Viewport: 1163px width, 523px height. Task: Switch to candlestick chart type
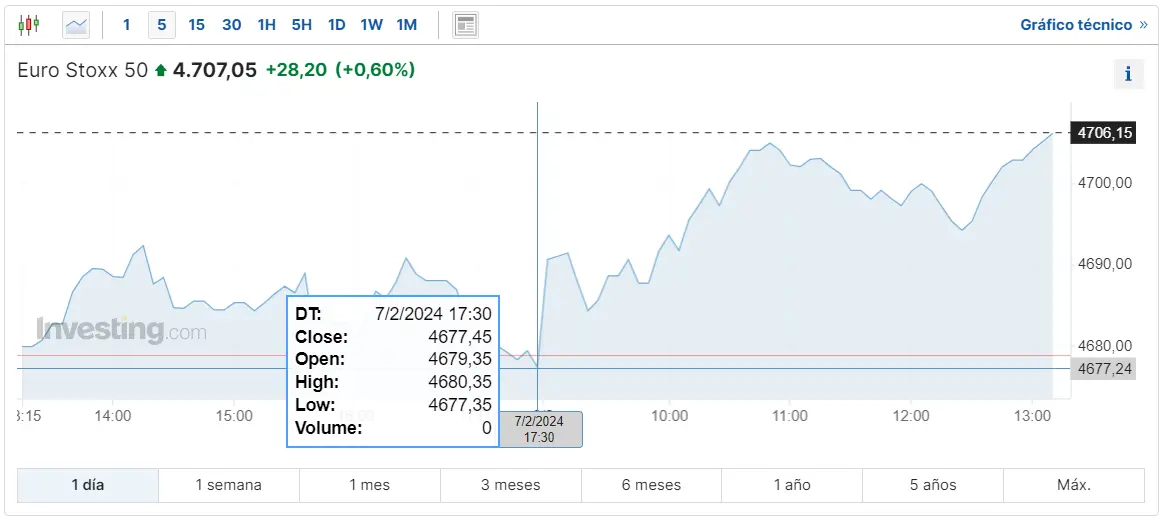(29, 24)
